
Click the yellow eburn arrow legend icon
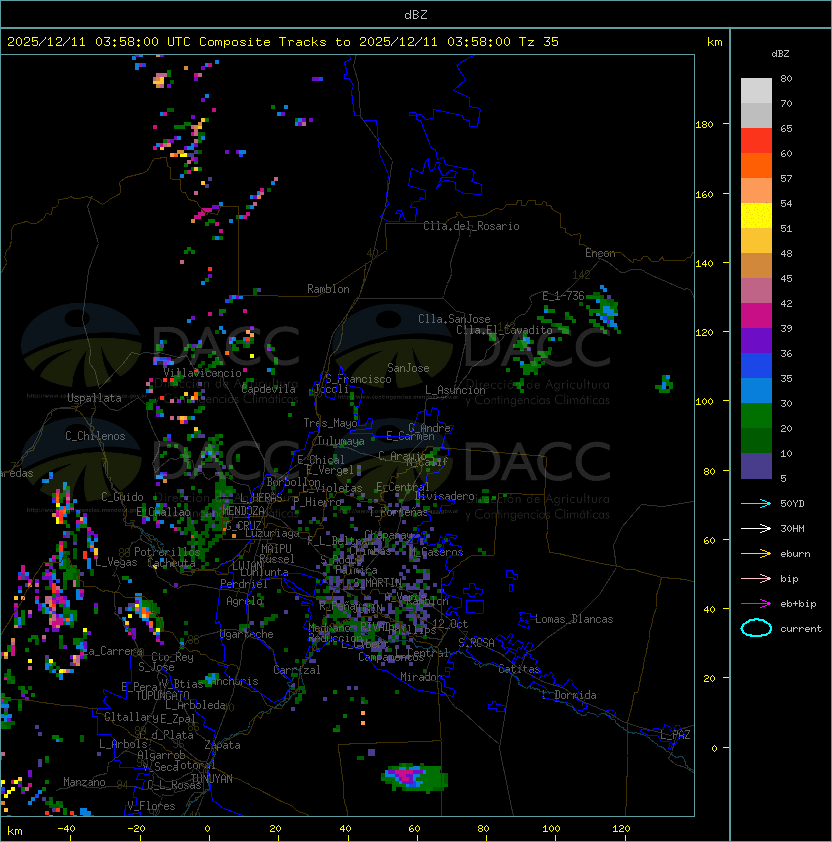[756, 554]
